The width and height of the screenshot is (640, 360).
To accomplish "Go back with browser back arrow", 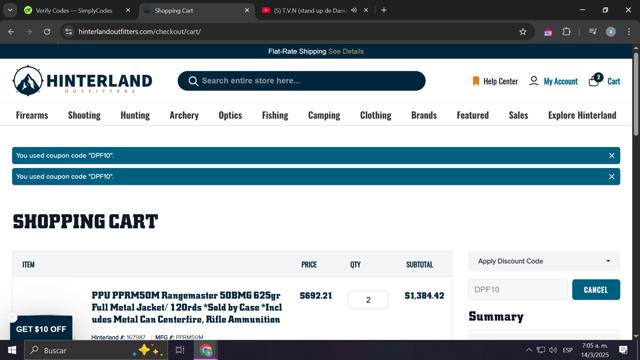I will (11, 31).
